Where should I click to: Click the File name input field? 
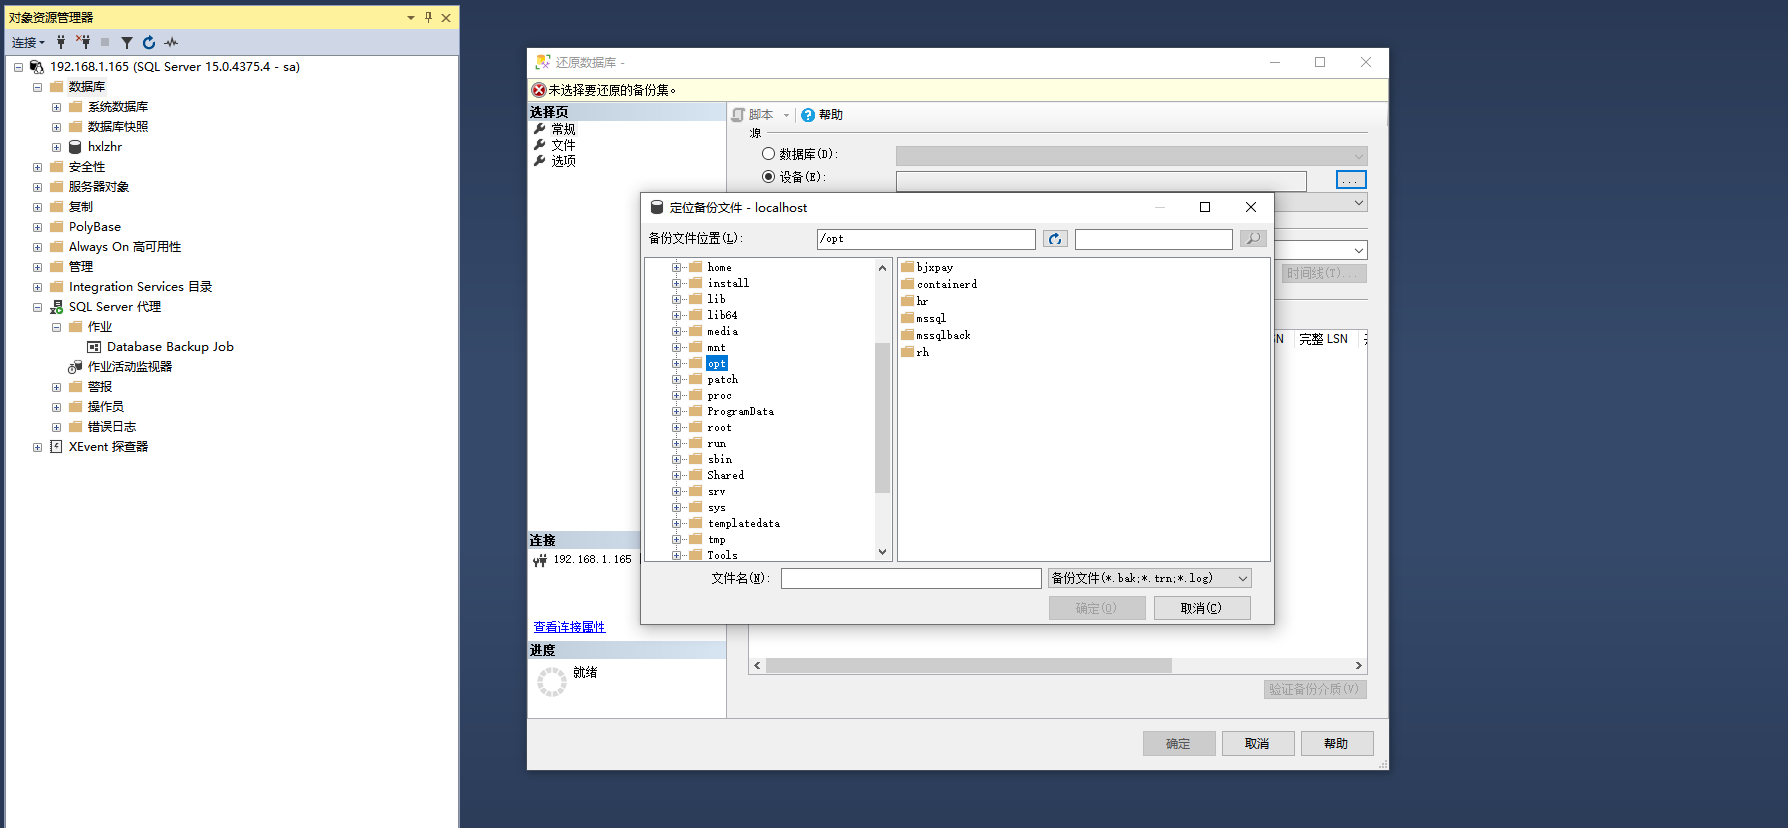tap(910, 579)
